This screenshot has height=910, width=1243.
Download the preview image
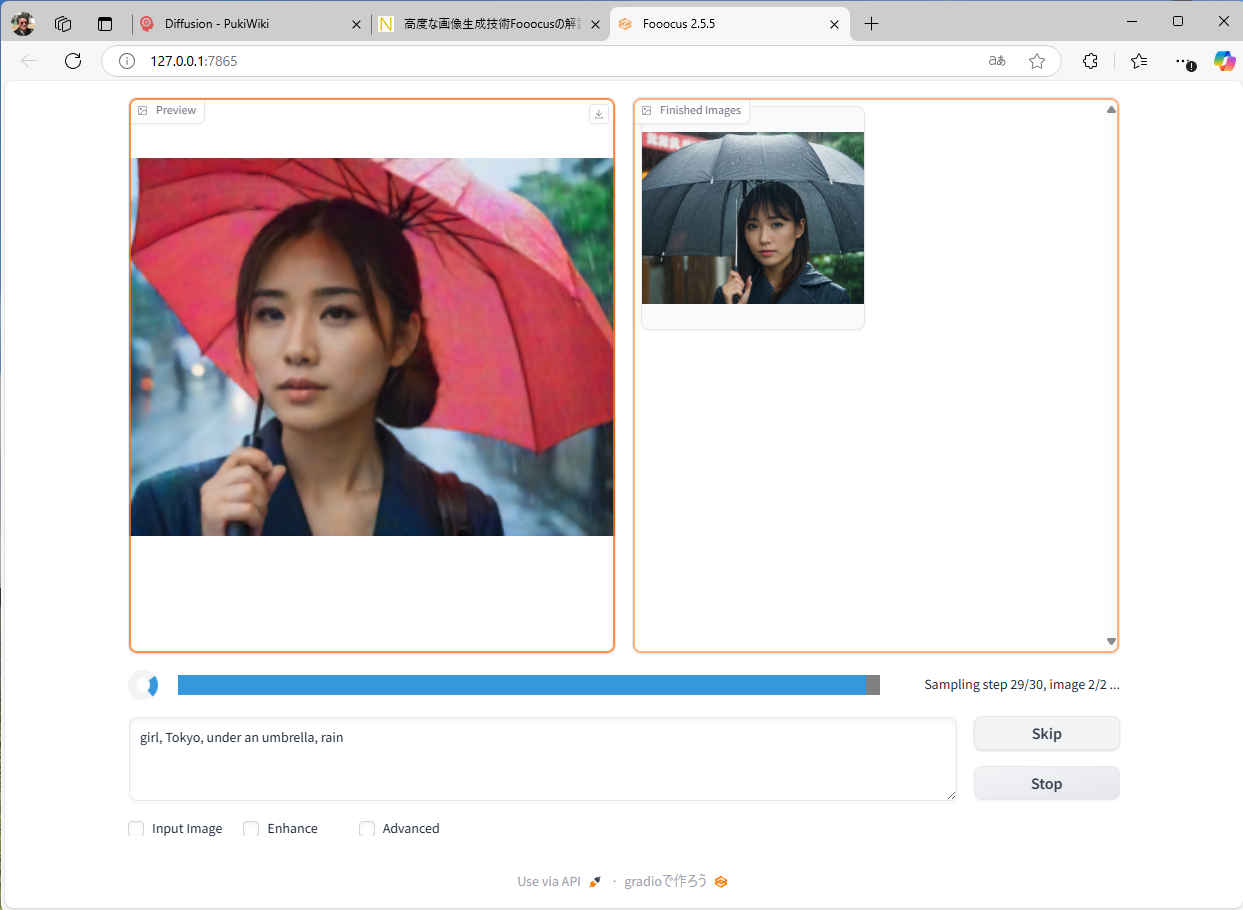click(x=599, y=114)
